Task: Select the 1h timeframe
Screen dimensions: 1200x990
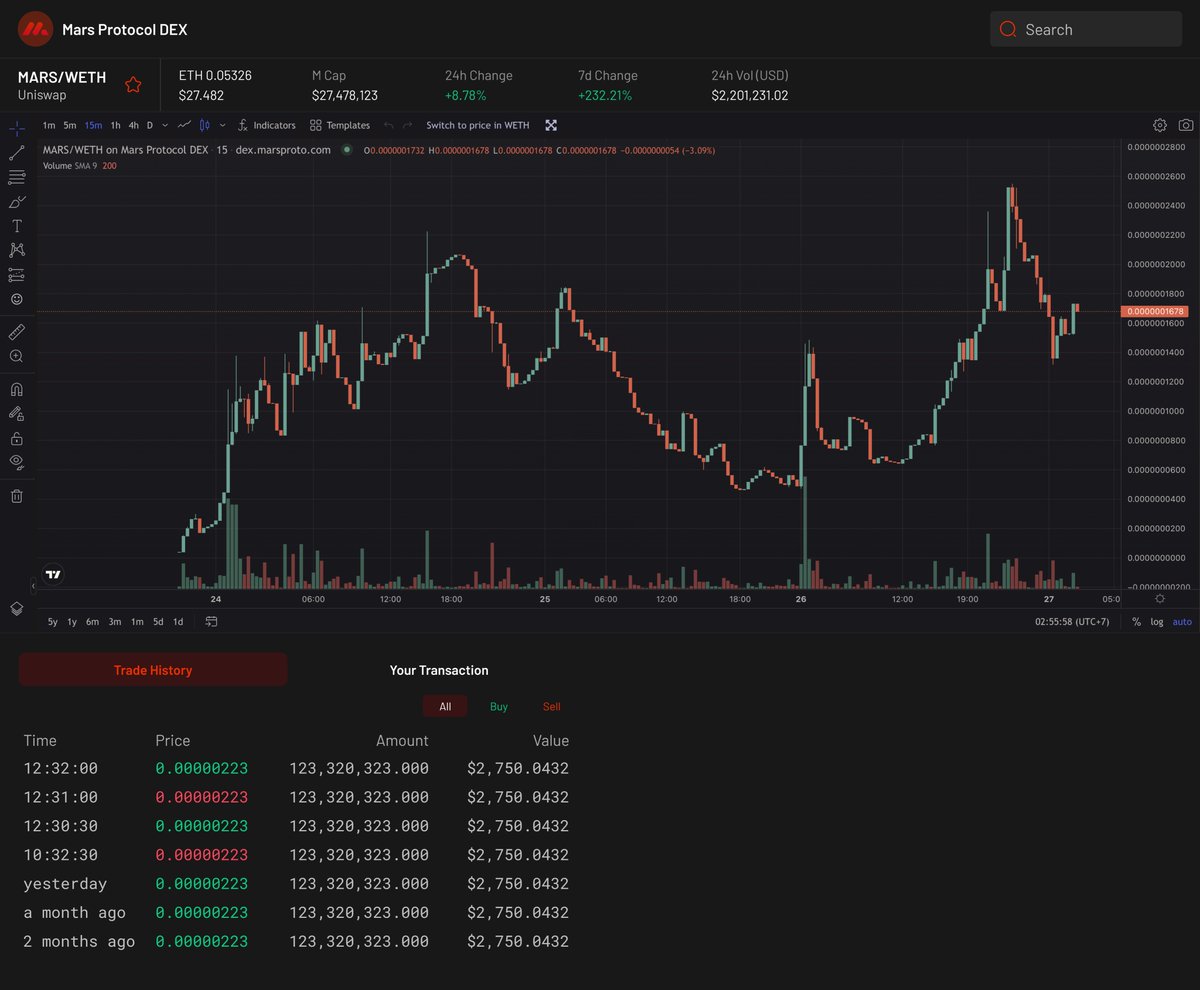Action: [x=116, y=125]
